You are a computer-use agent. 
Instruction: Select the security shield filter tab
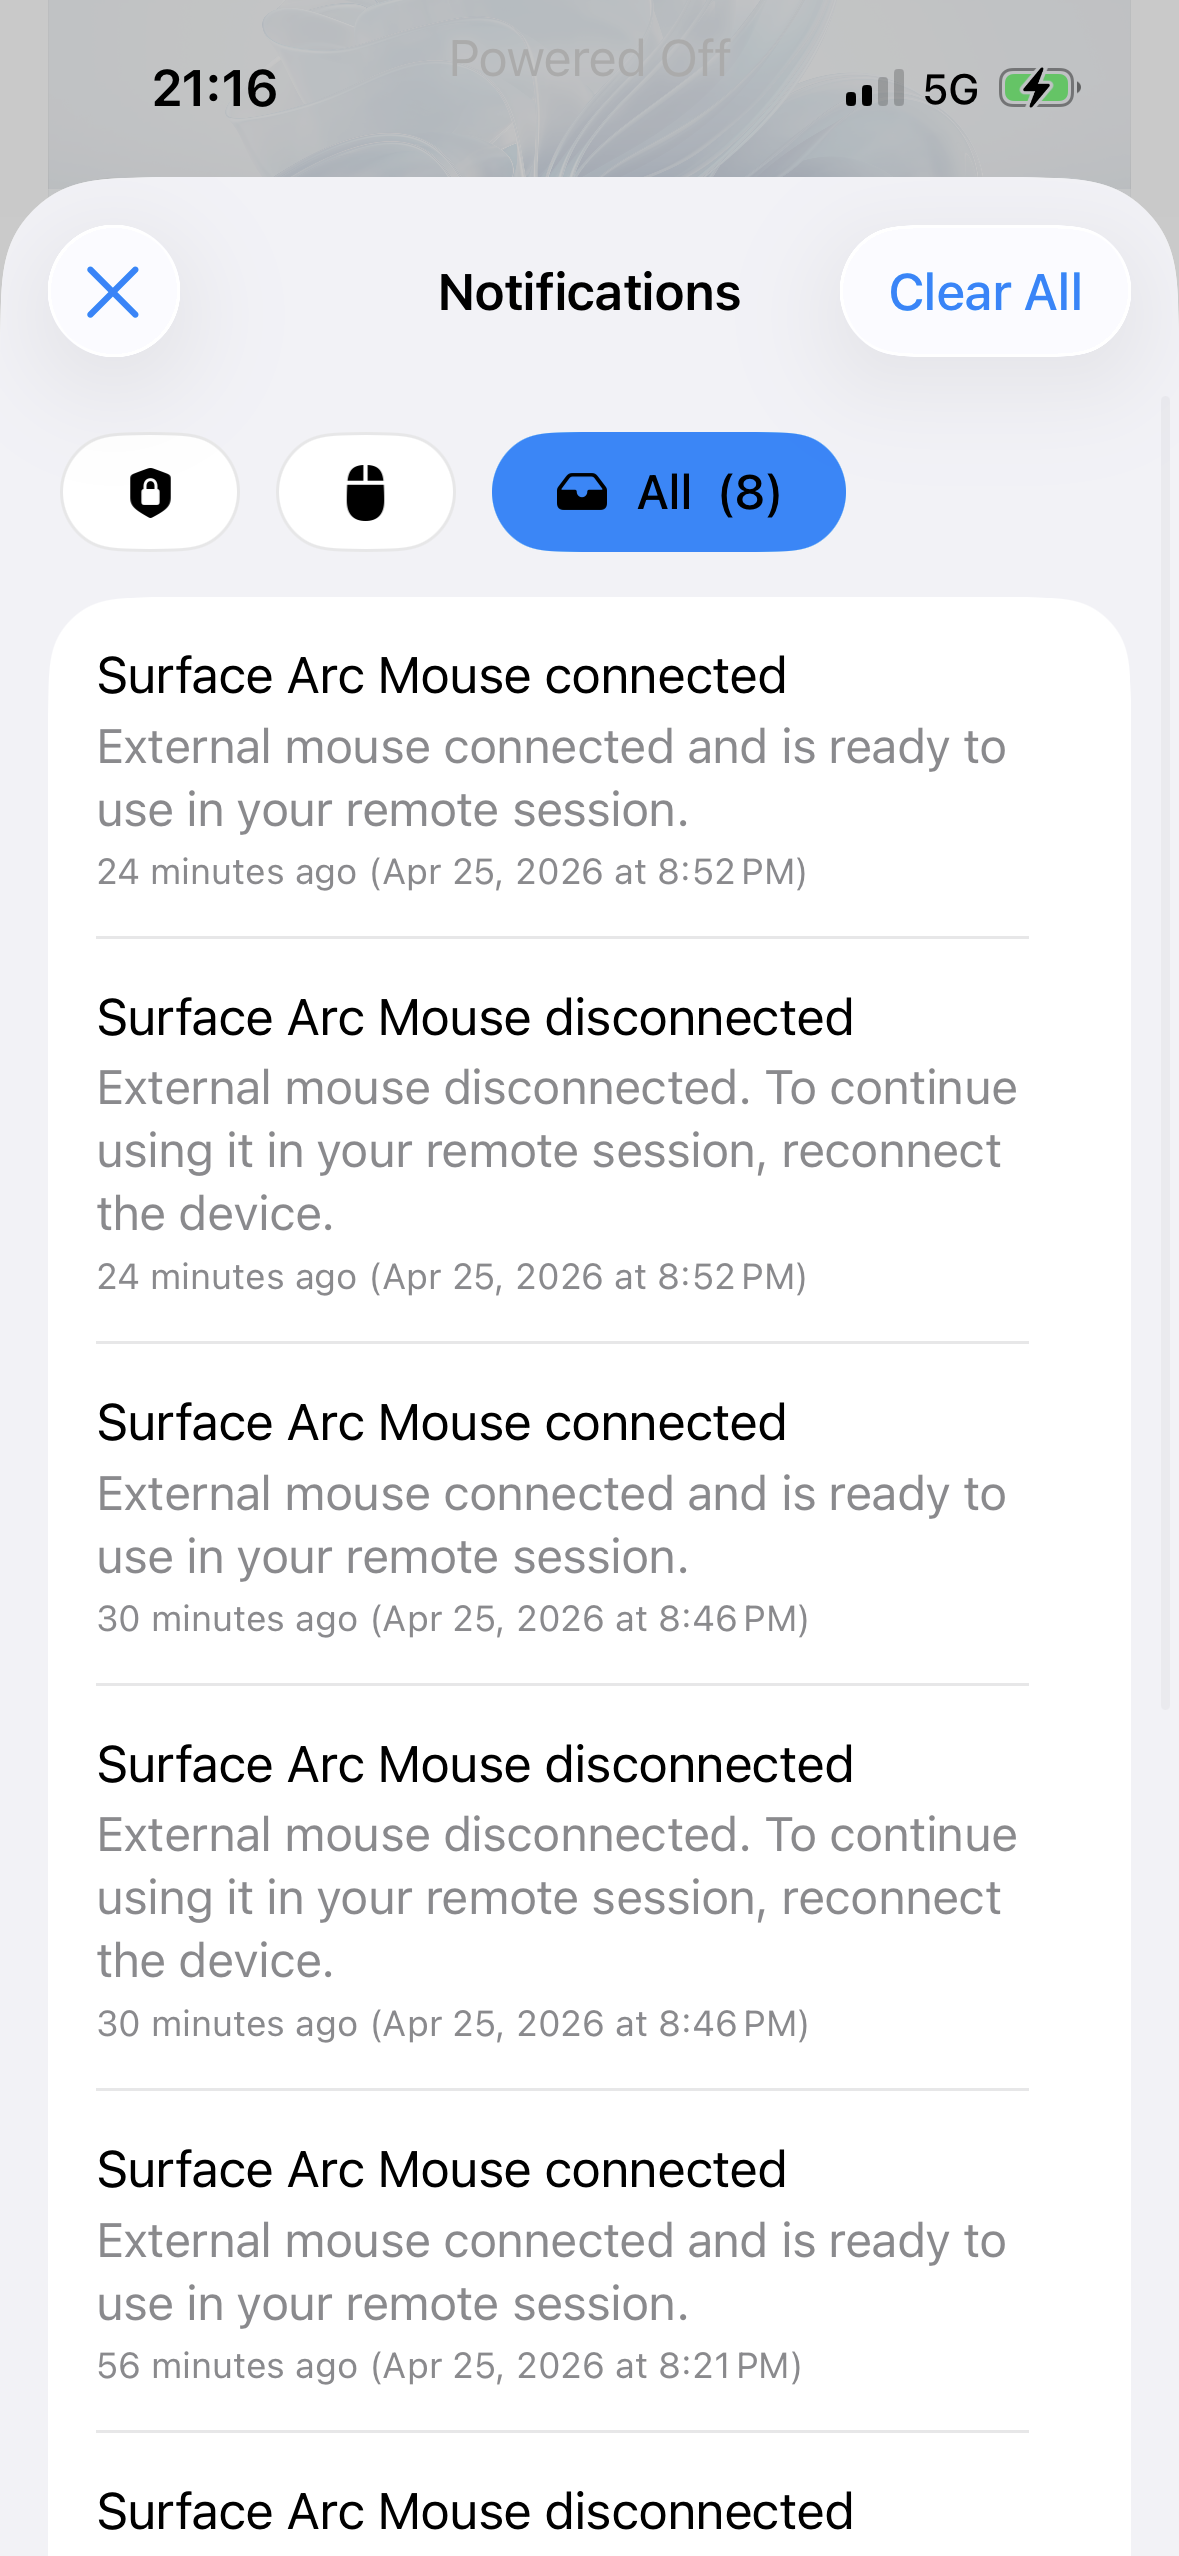pos(150,492)
